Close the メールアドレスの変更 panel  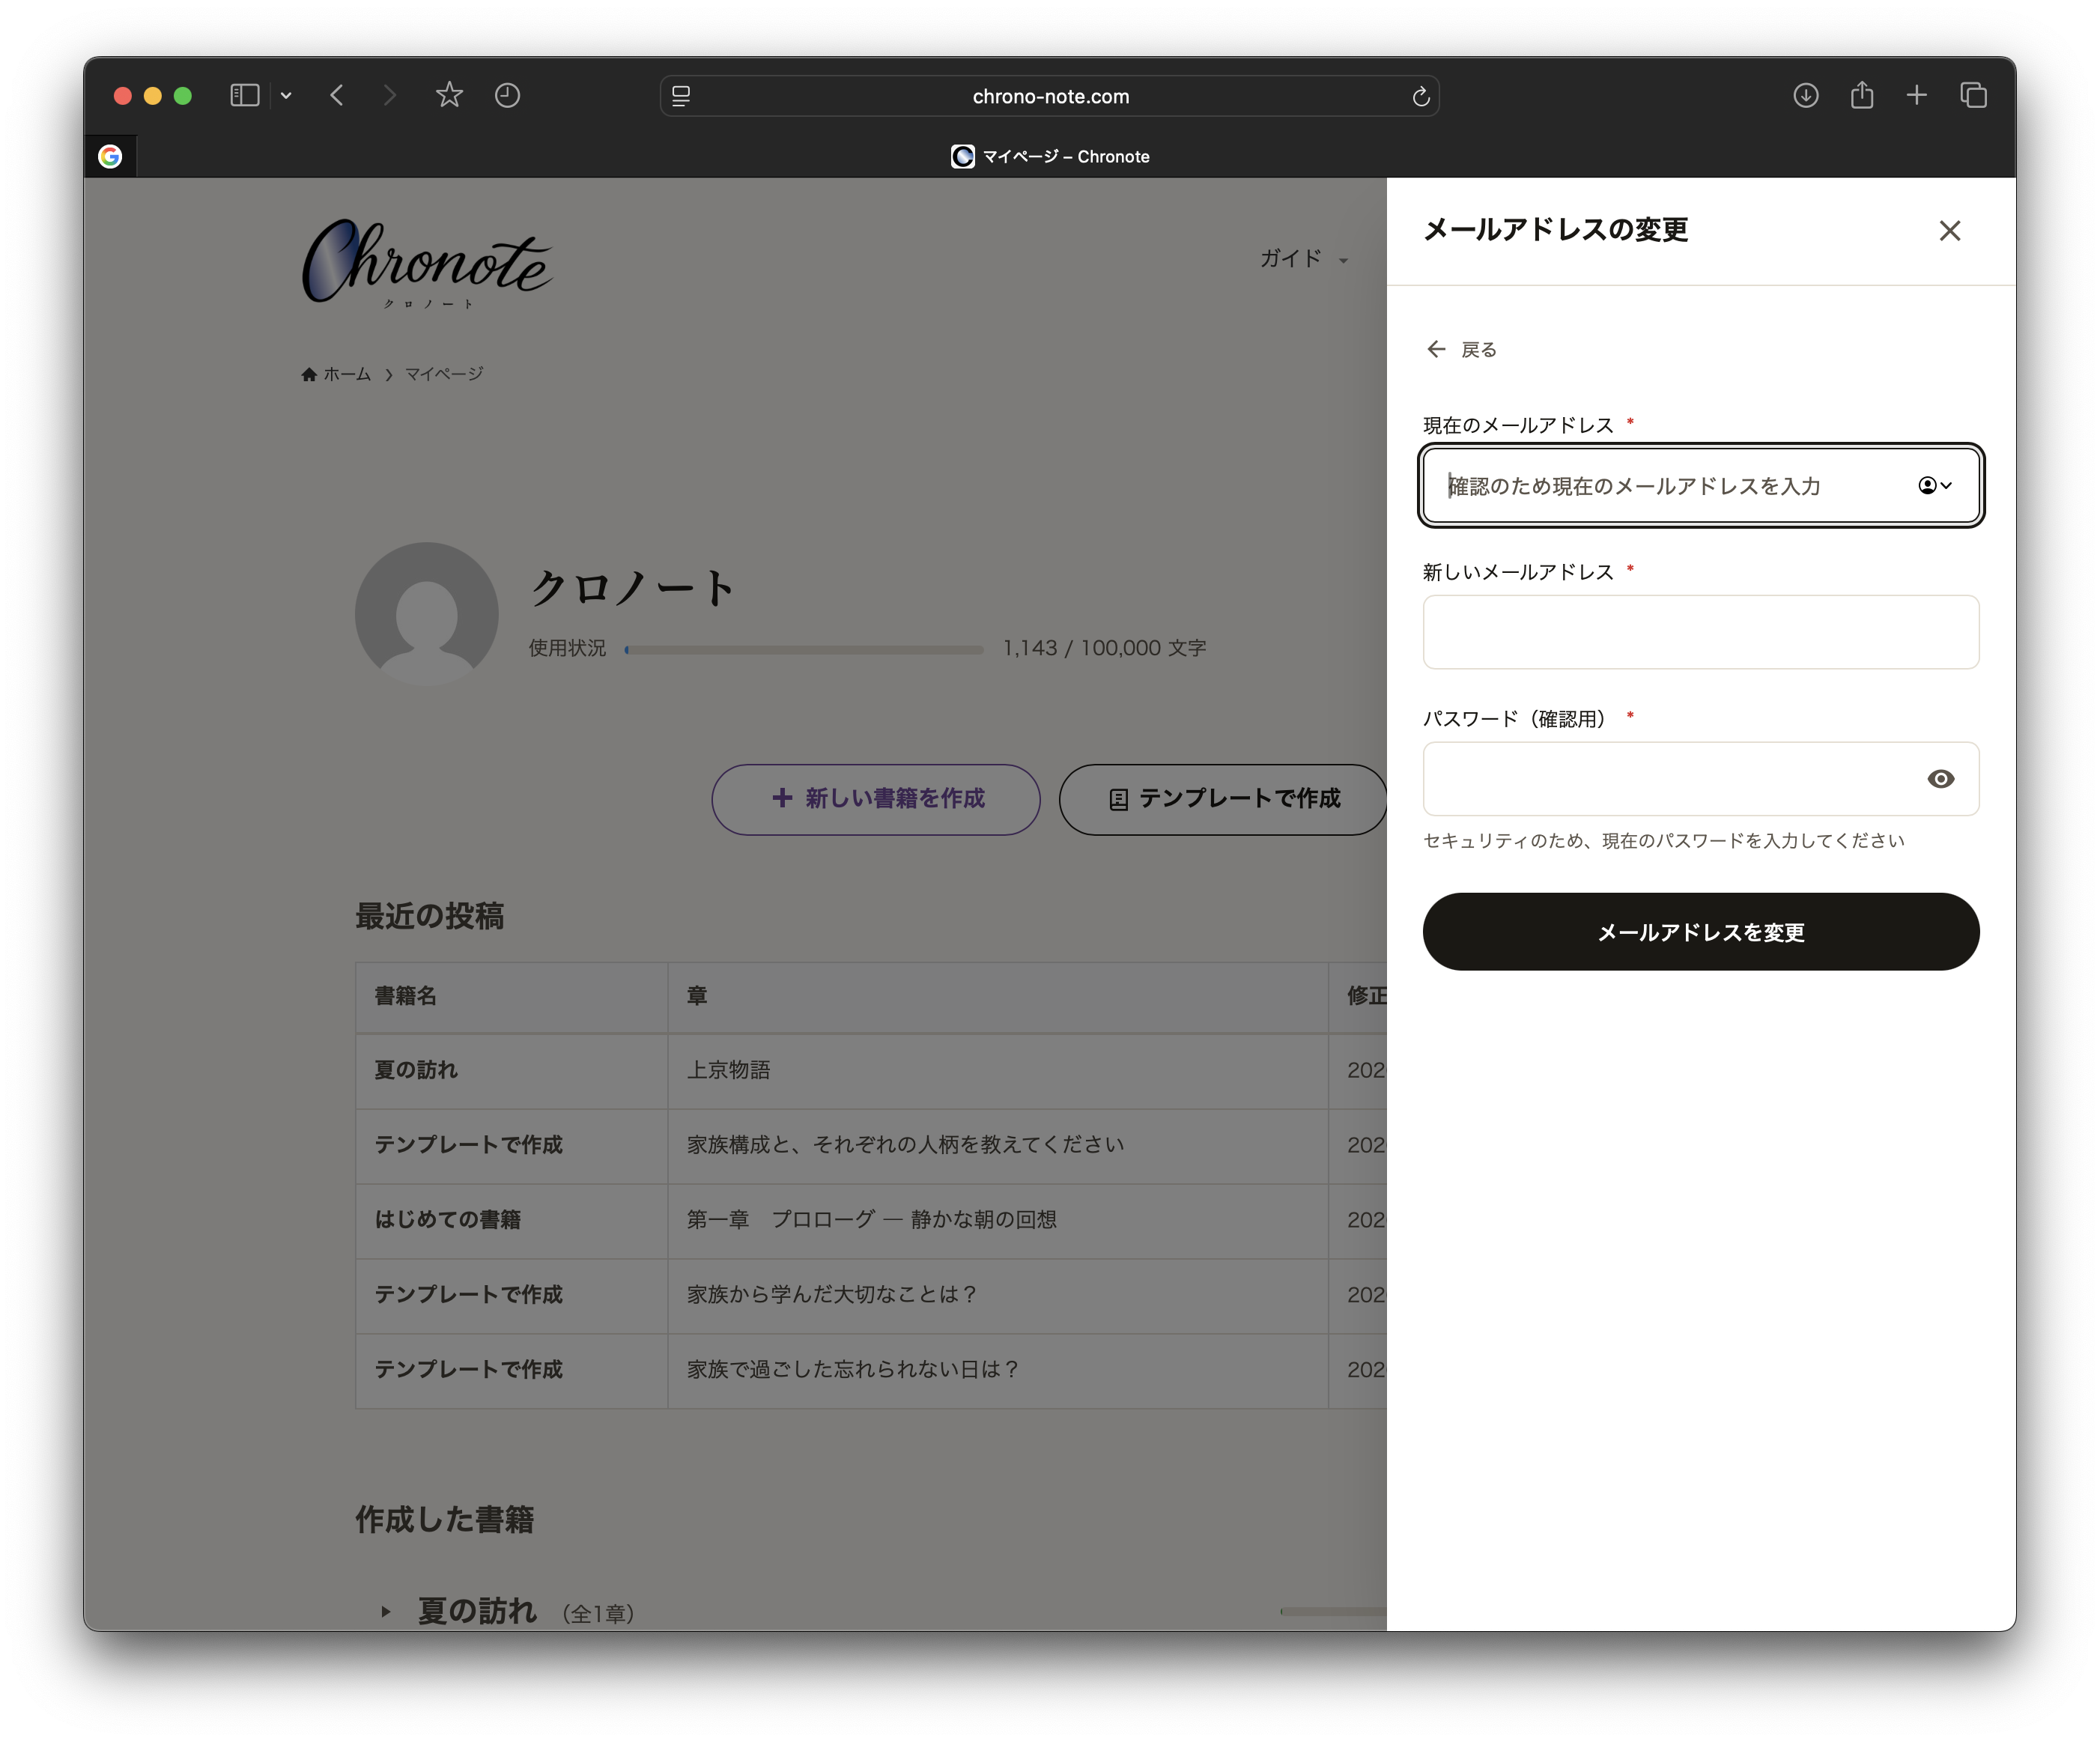pyautogui.click(x=1949, y=231)
